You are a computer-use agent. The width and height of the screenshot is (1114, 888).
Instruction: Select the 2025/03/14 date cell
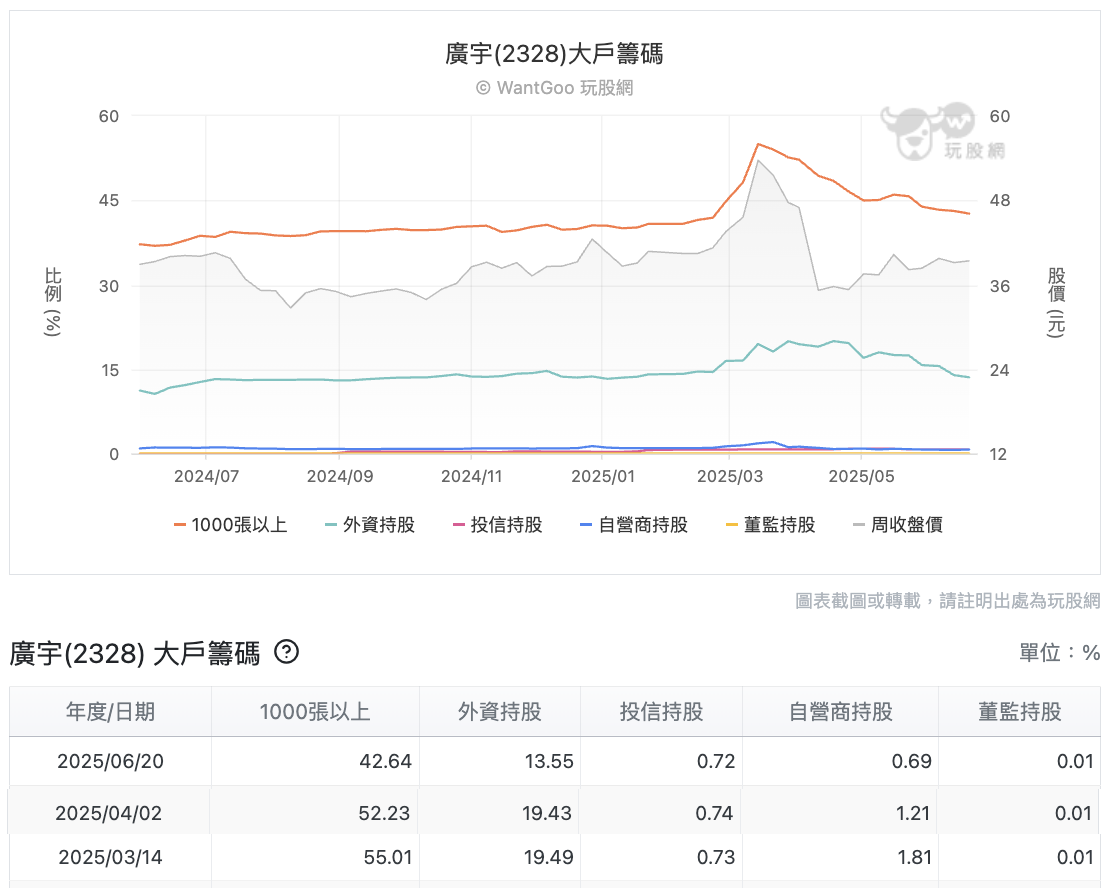110,857
